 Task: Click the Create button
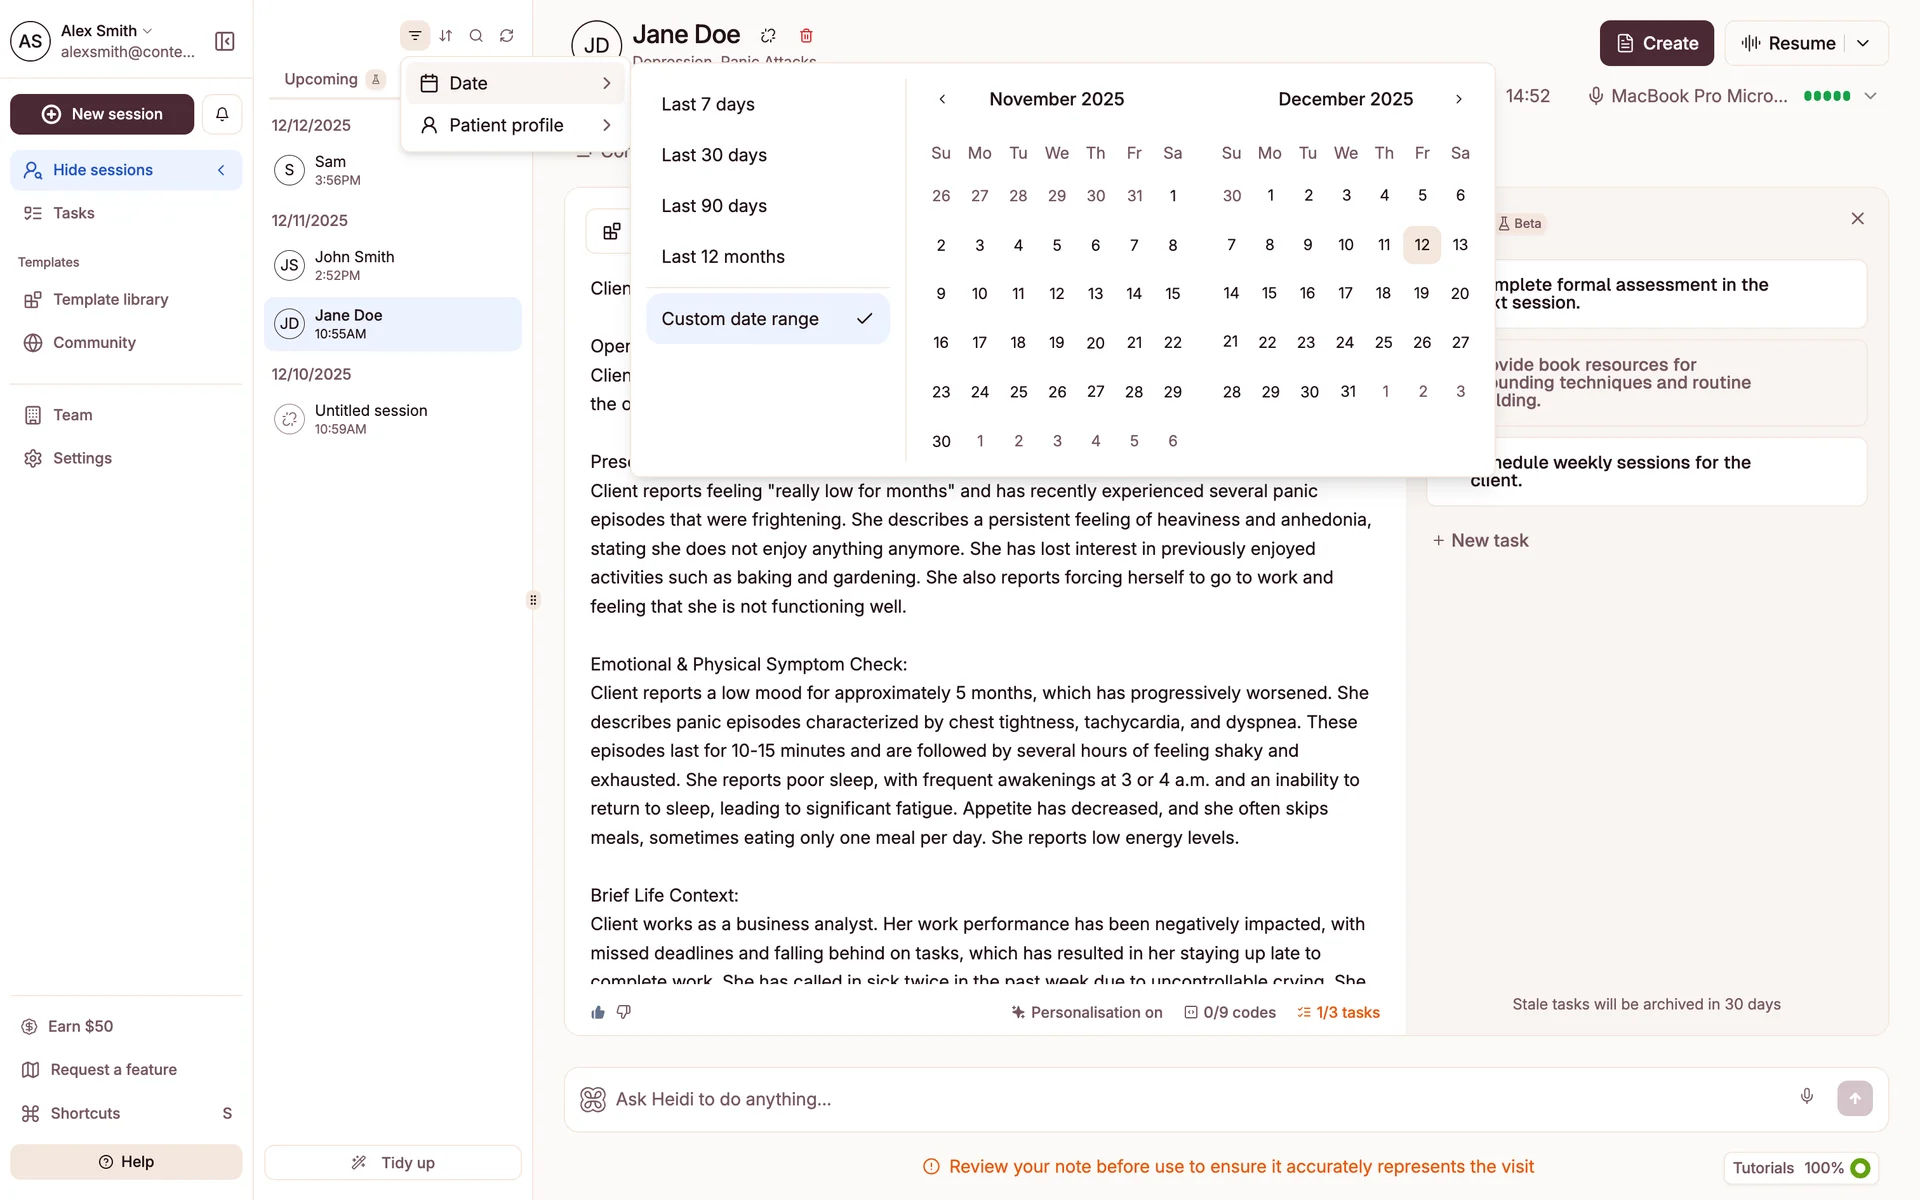(1656, 43)
